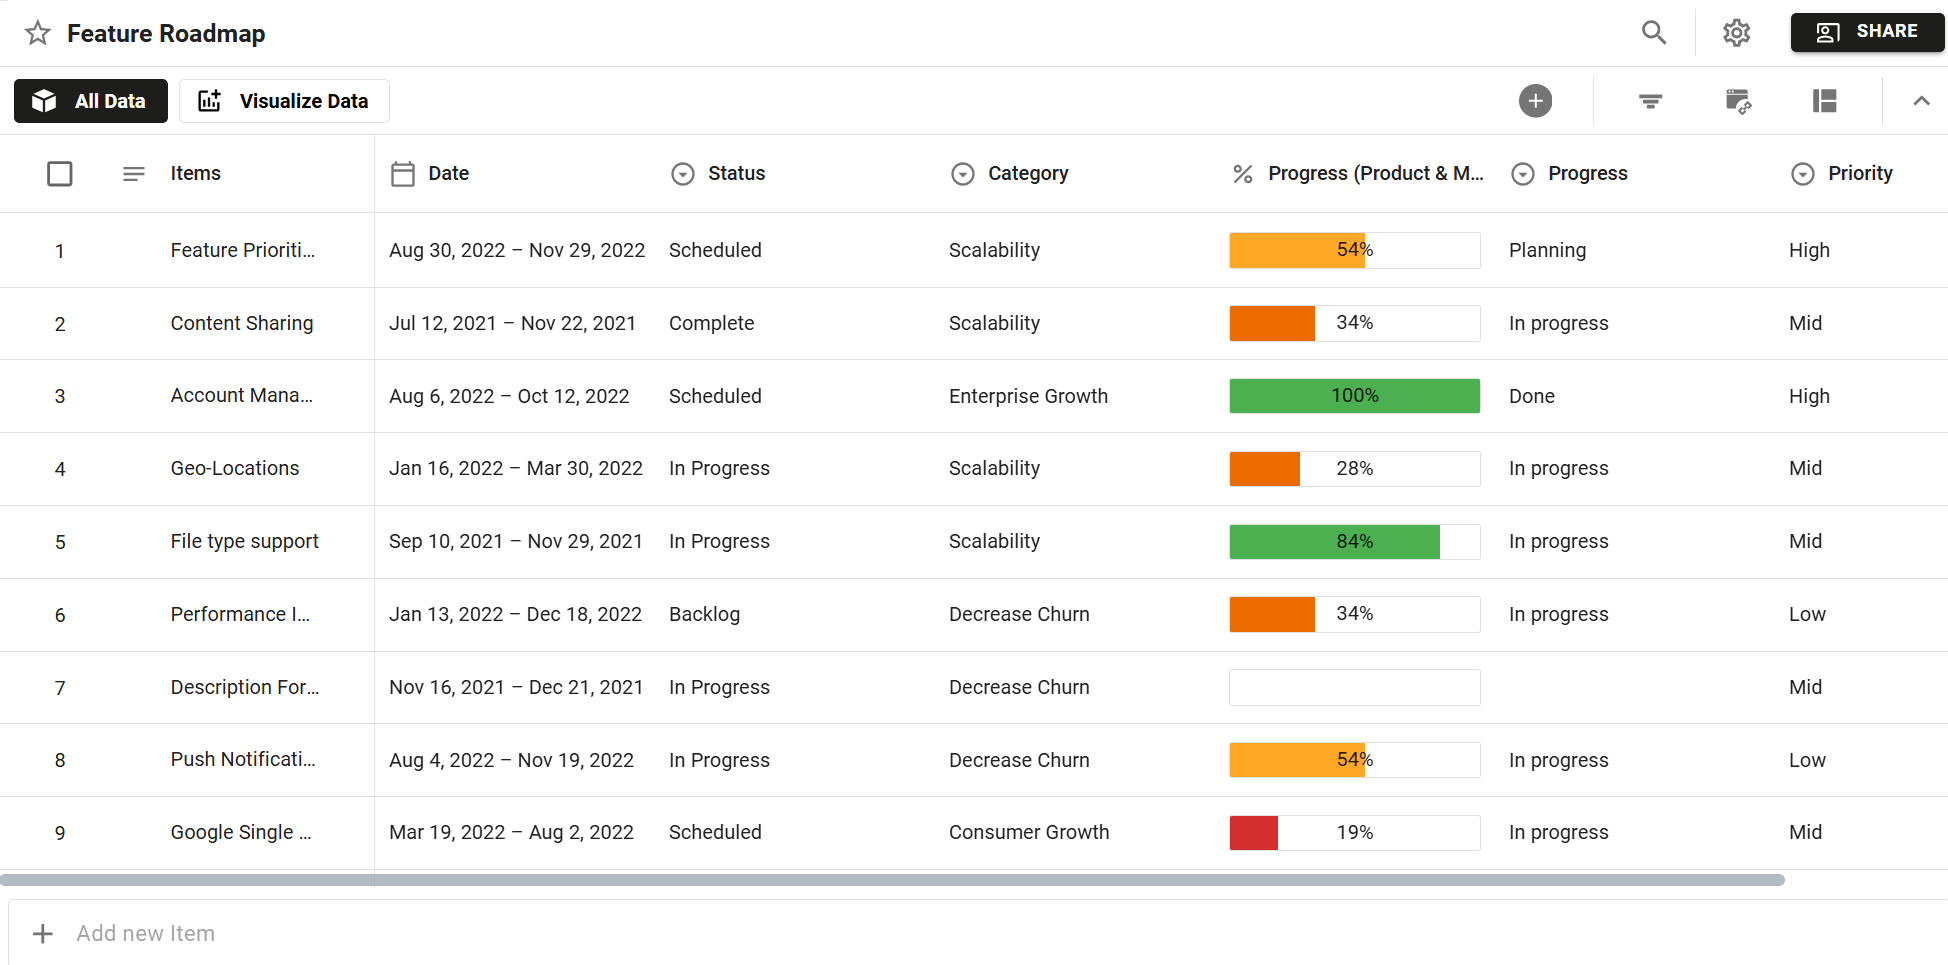Switch to the Visualize Data tab

click(x=284, y=101)
